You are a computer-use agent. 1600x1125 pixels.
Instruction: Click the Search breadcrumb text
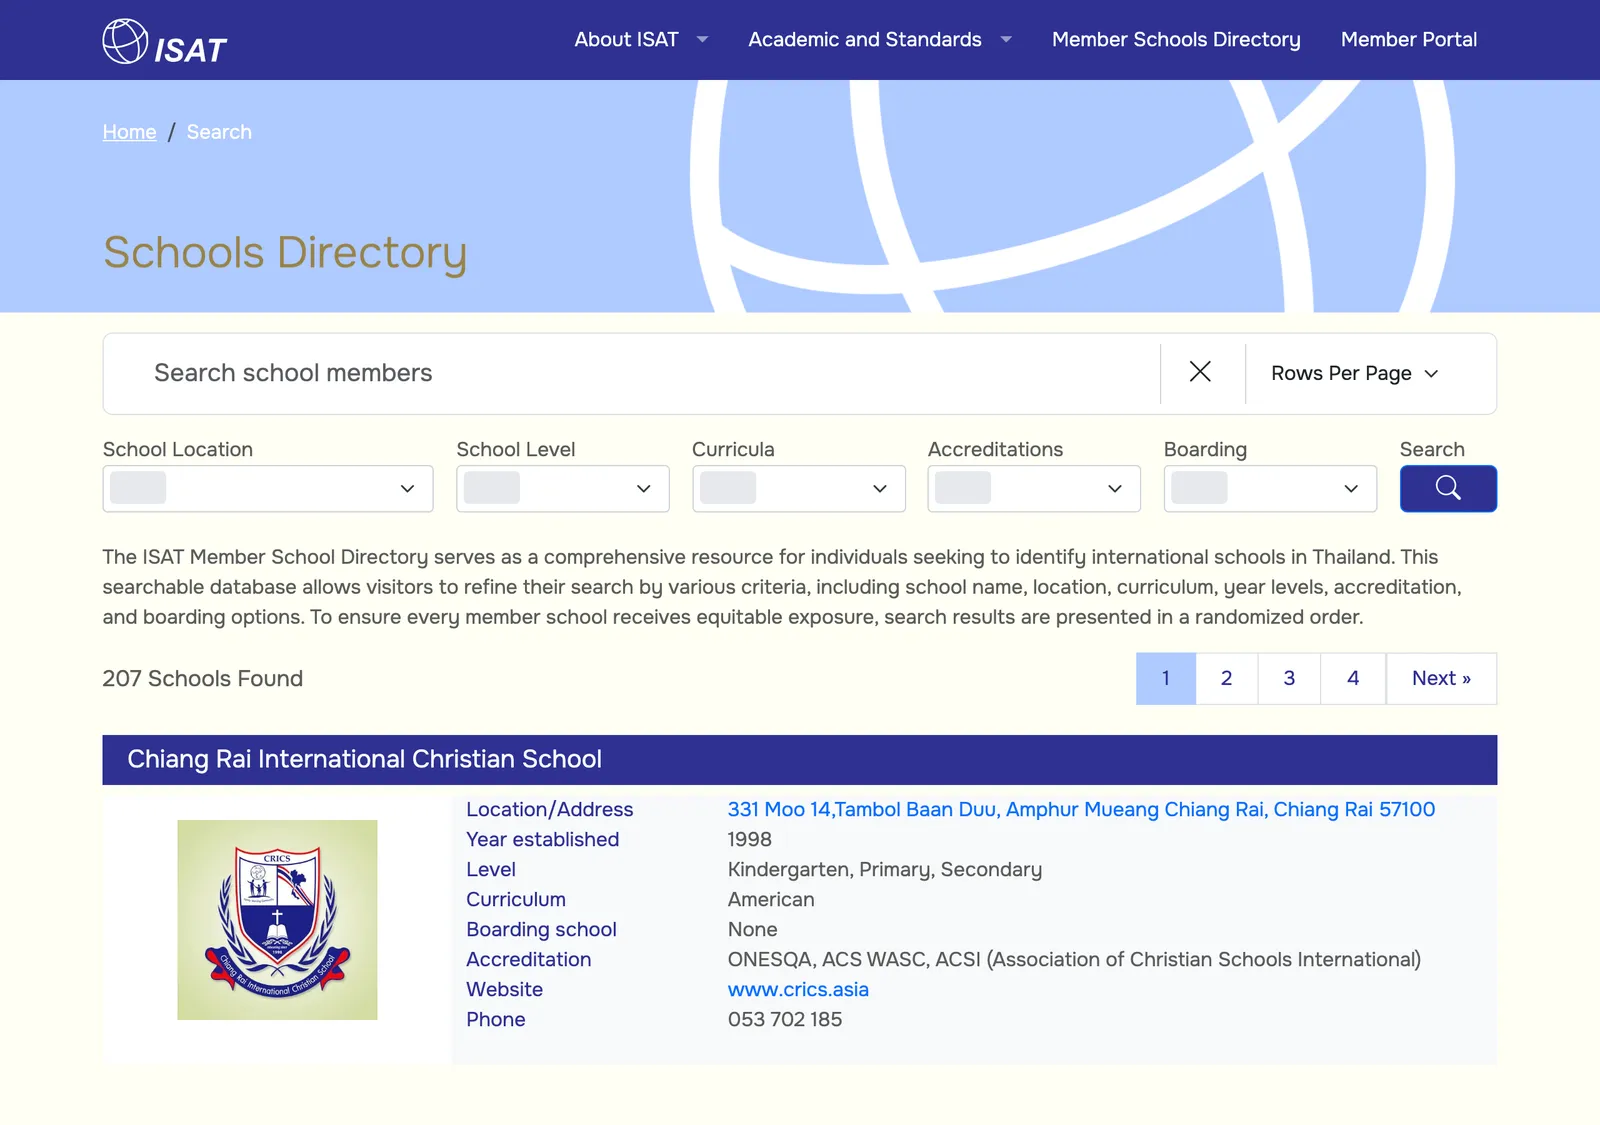click(x=219, y=132)
